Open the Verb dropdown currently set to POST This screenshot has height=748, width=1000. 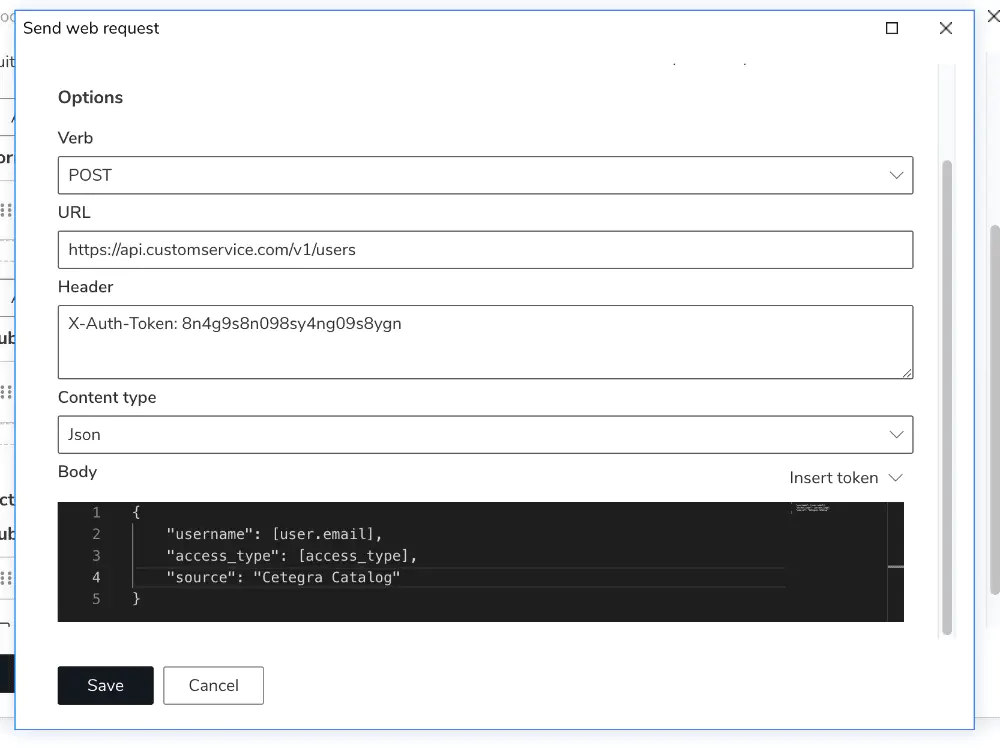pyautogui.click(x=486, y=175)
